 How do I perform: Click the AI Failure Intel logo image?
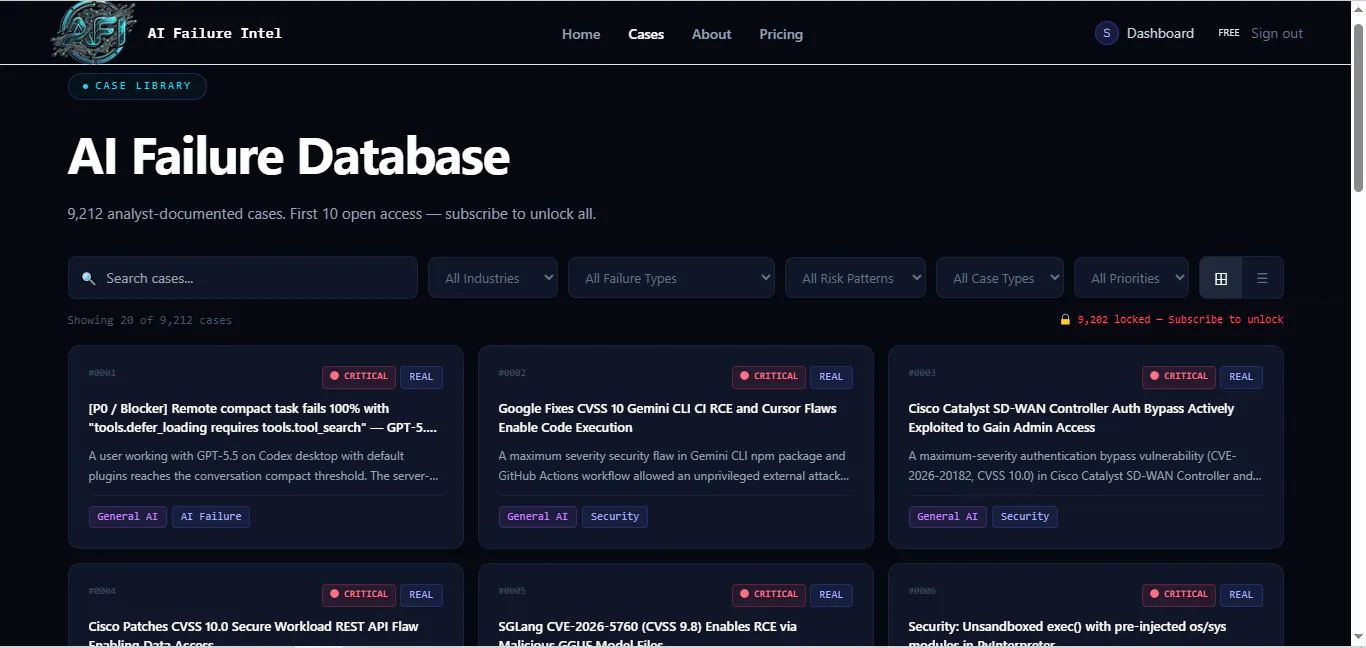click(x=93, y=32)
